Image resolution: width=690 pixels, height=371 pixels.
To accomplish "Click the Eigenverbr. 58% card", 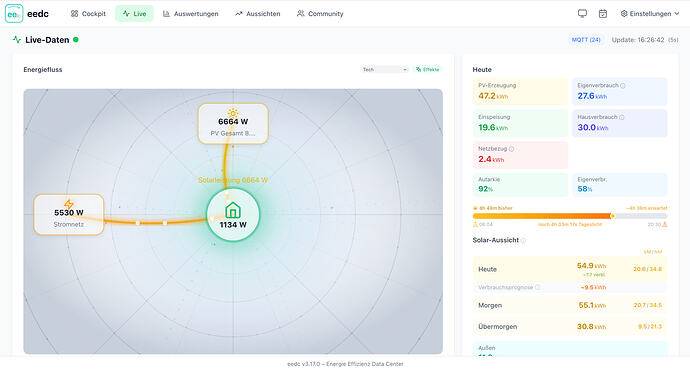I will pyautogui.click(x=620, y=184).
